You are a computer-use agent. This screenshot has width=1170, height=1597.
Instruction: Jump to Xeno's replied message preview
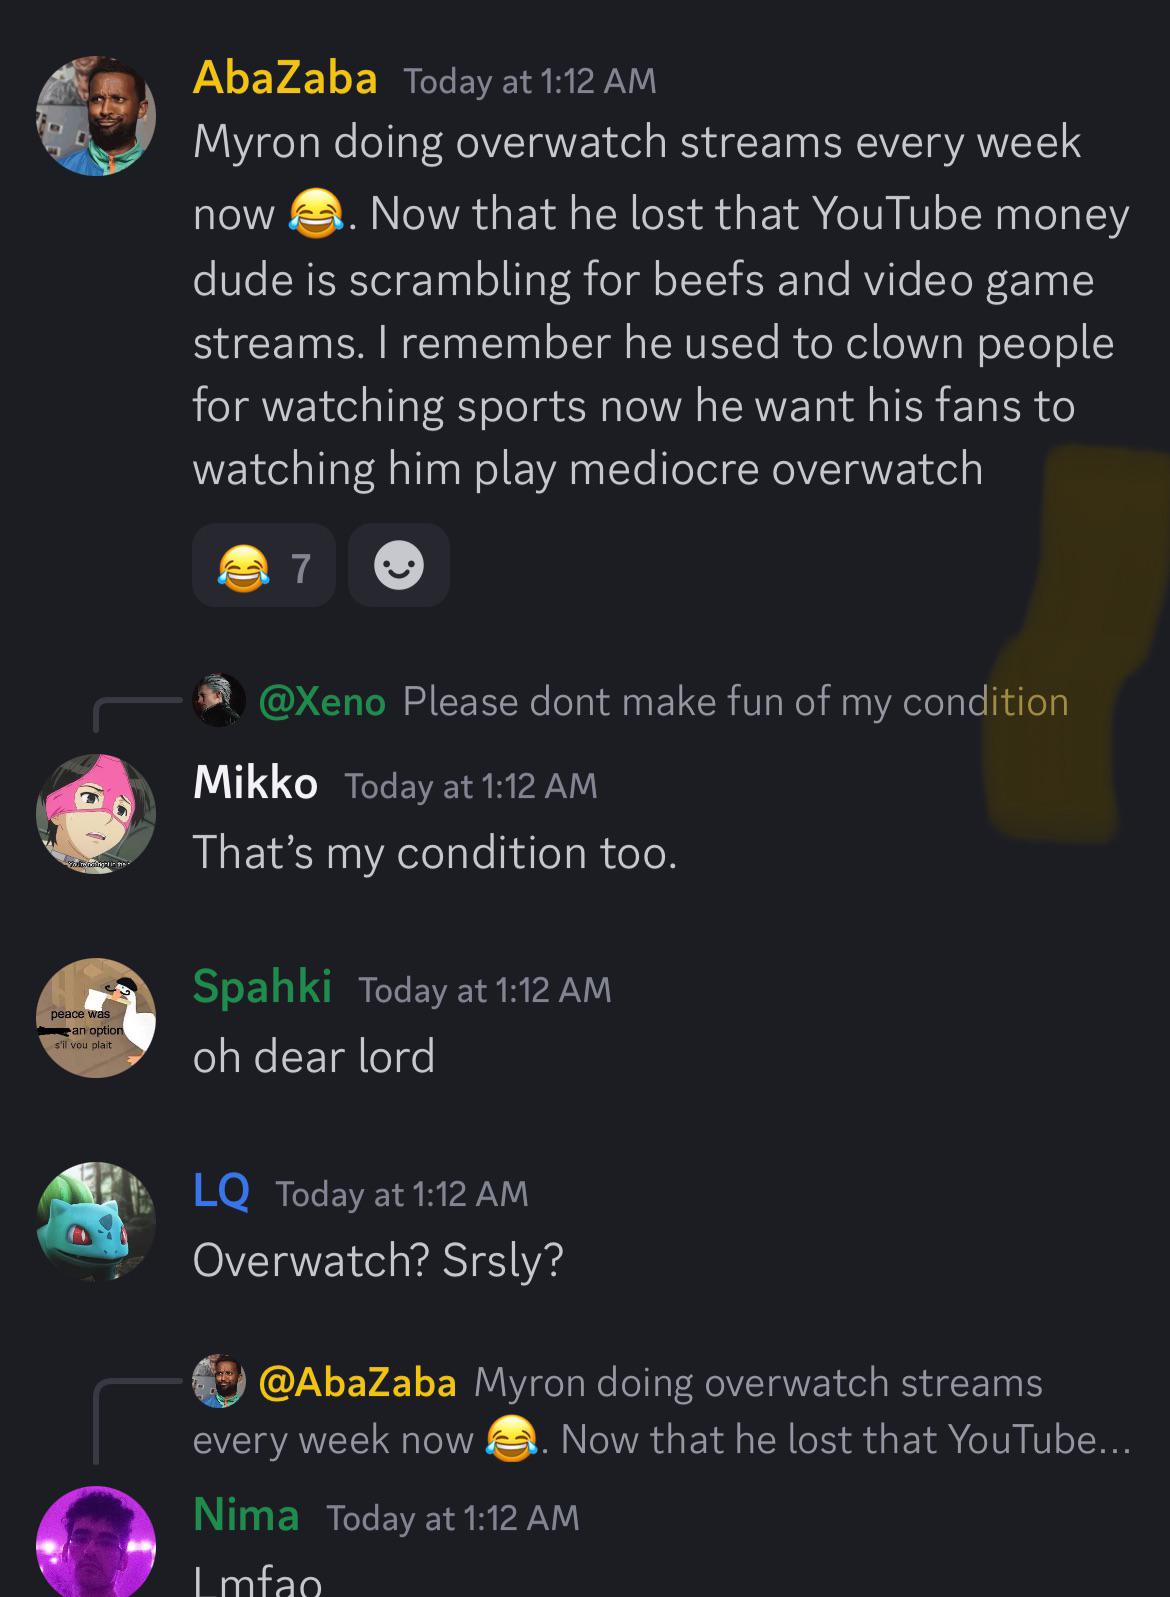pos(736,701)
